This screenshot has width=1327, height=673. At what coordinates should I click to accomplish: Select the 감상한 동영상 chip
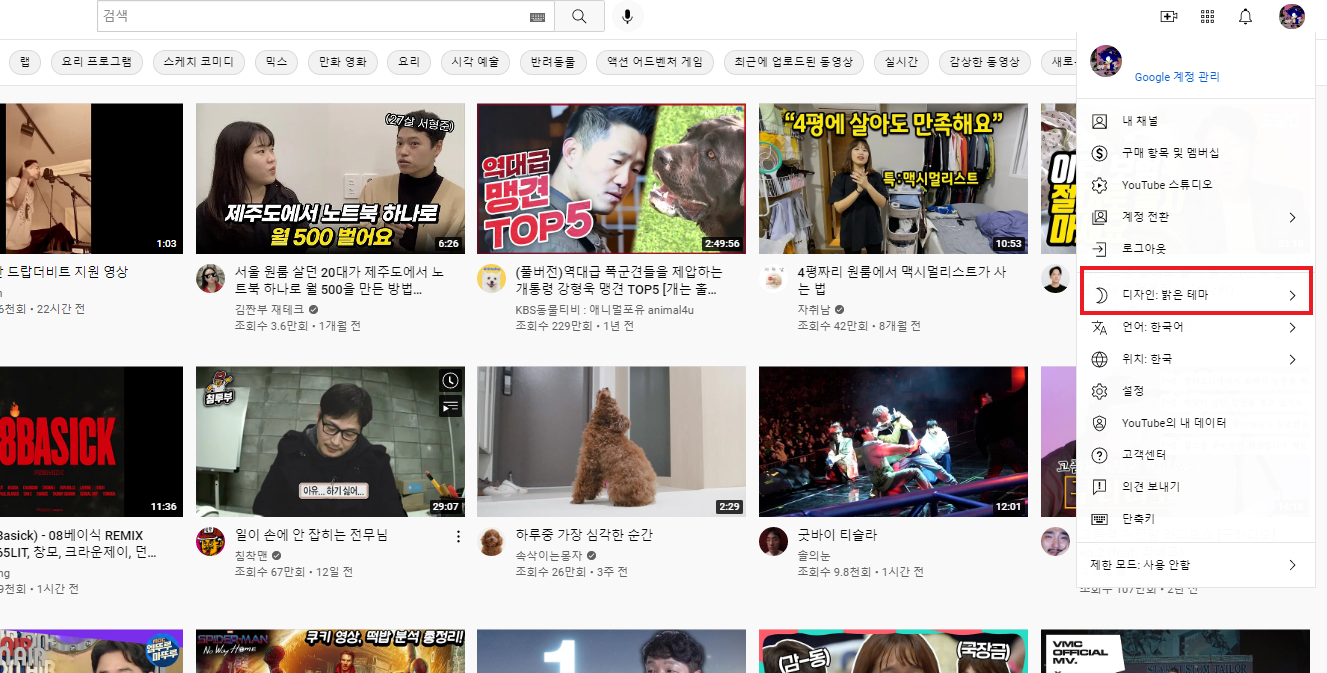coord(985,62)
